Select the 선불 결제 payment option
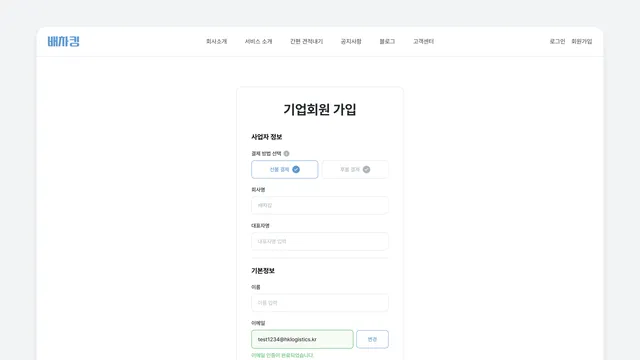The image size is (640, 360). pos(284,169)
